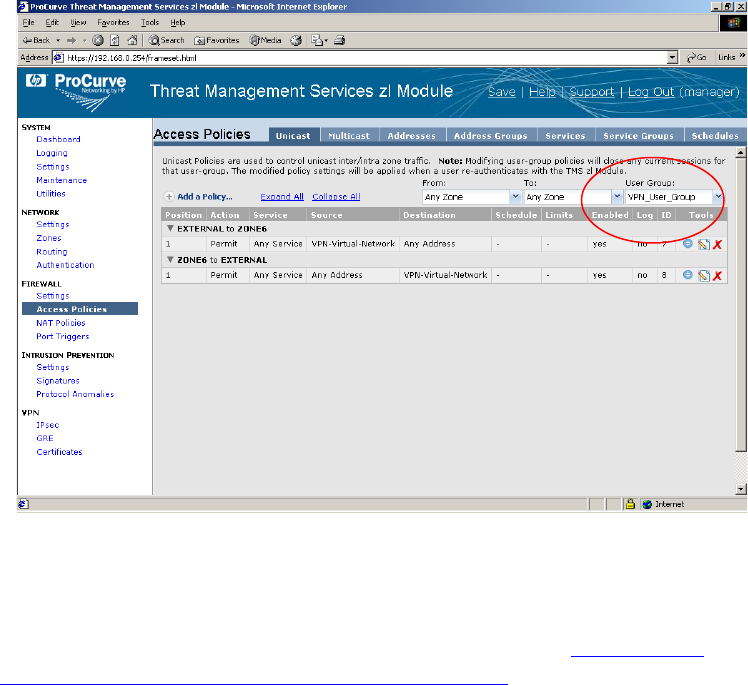Click the Go button next to address bar
The height and width of the screenshot is (685, 748).
696,58
